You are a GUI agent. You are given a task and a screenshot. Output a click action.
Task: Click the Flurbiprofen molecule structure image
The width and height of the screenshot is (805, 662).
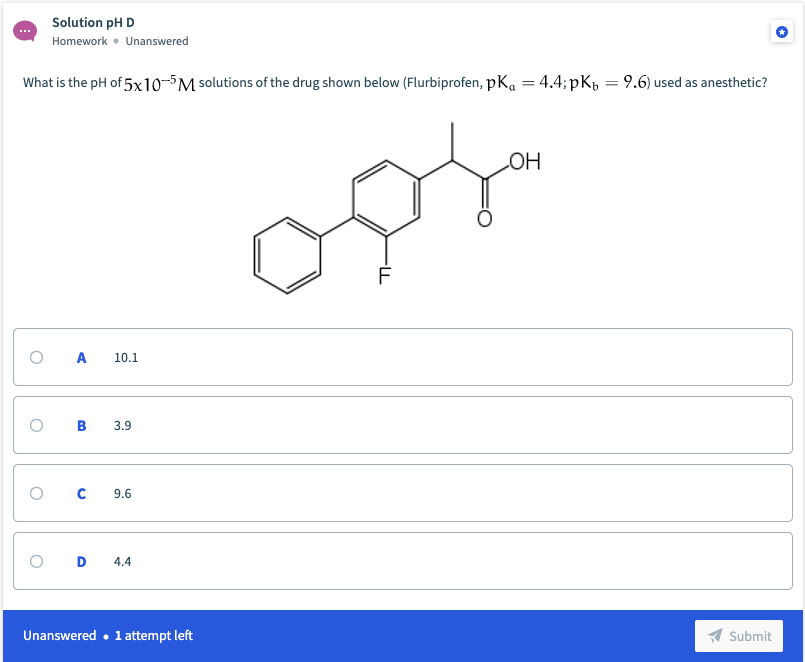point(400,210)
